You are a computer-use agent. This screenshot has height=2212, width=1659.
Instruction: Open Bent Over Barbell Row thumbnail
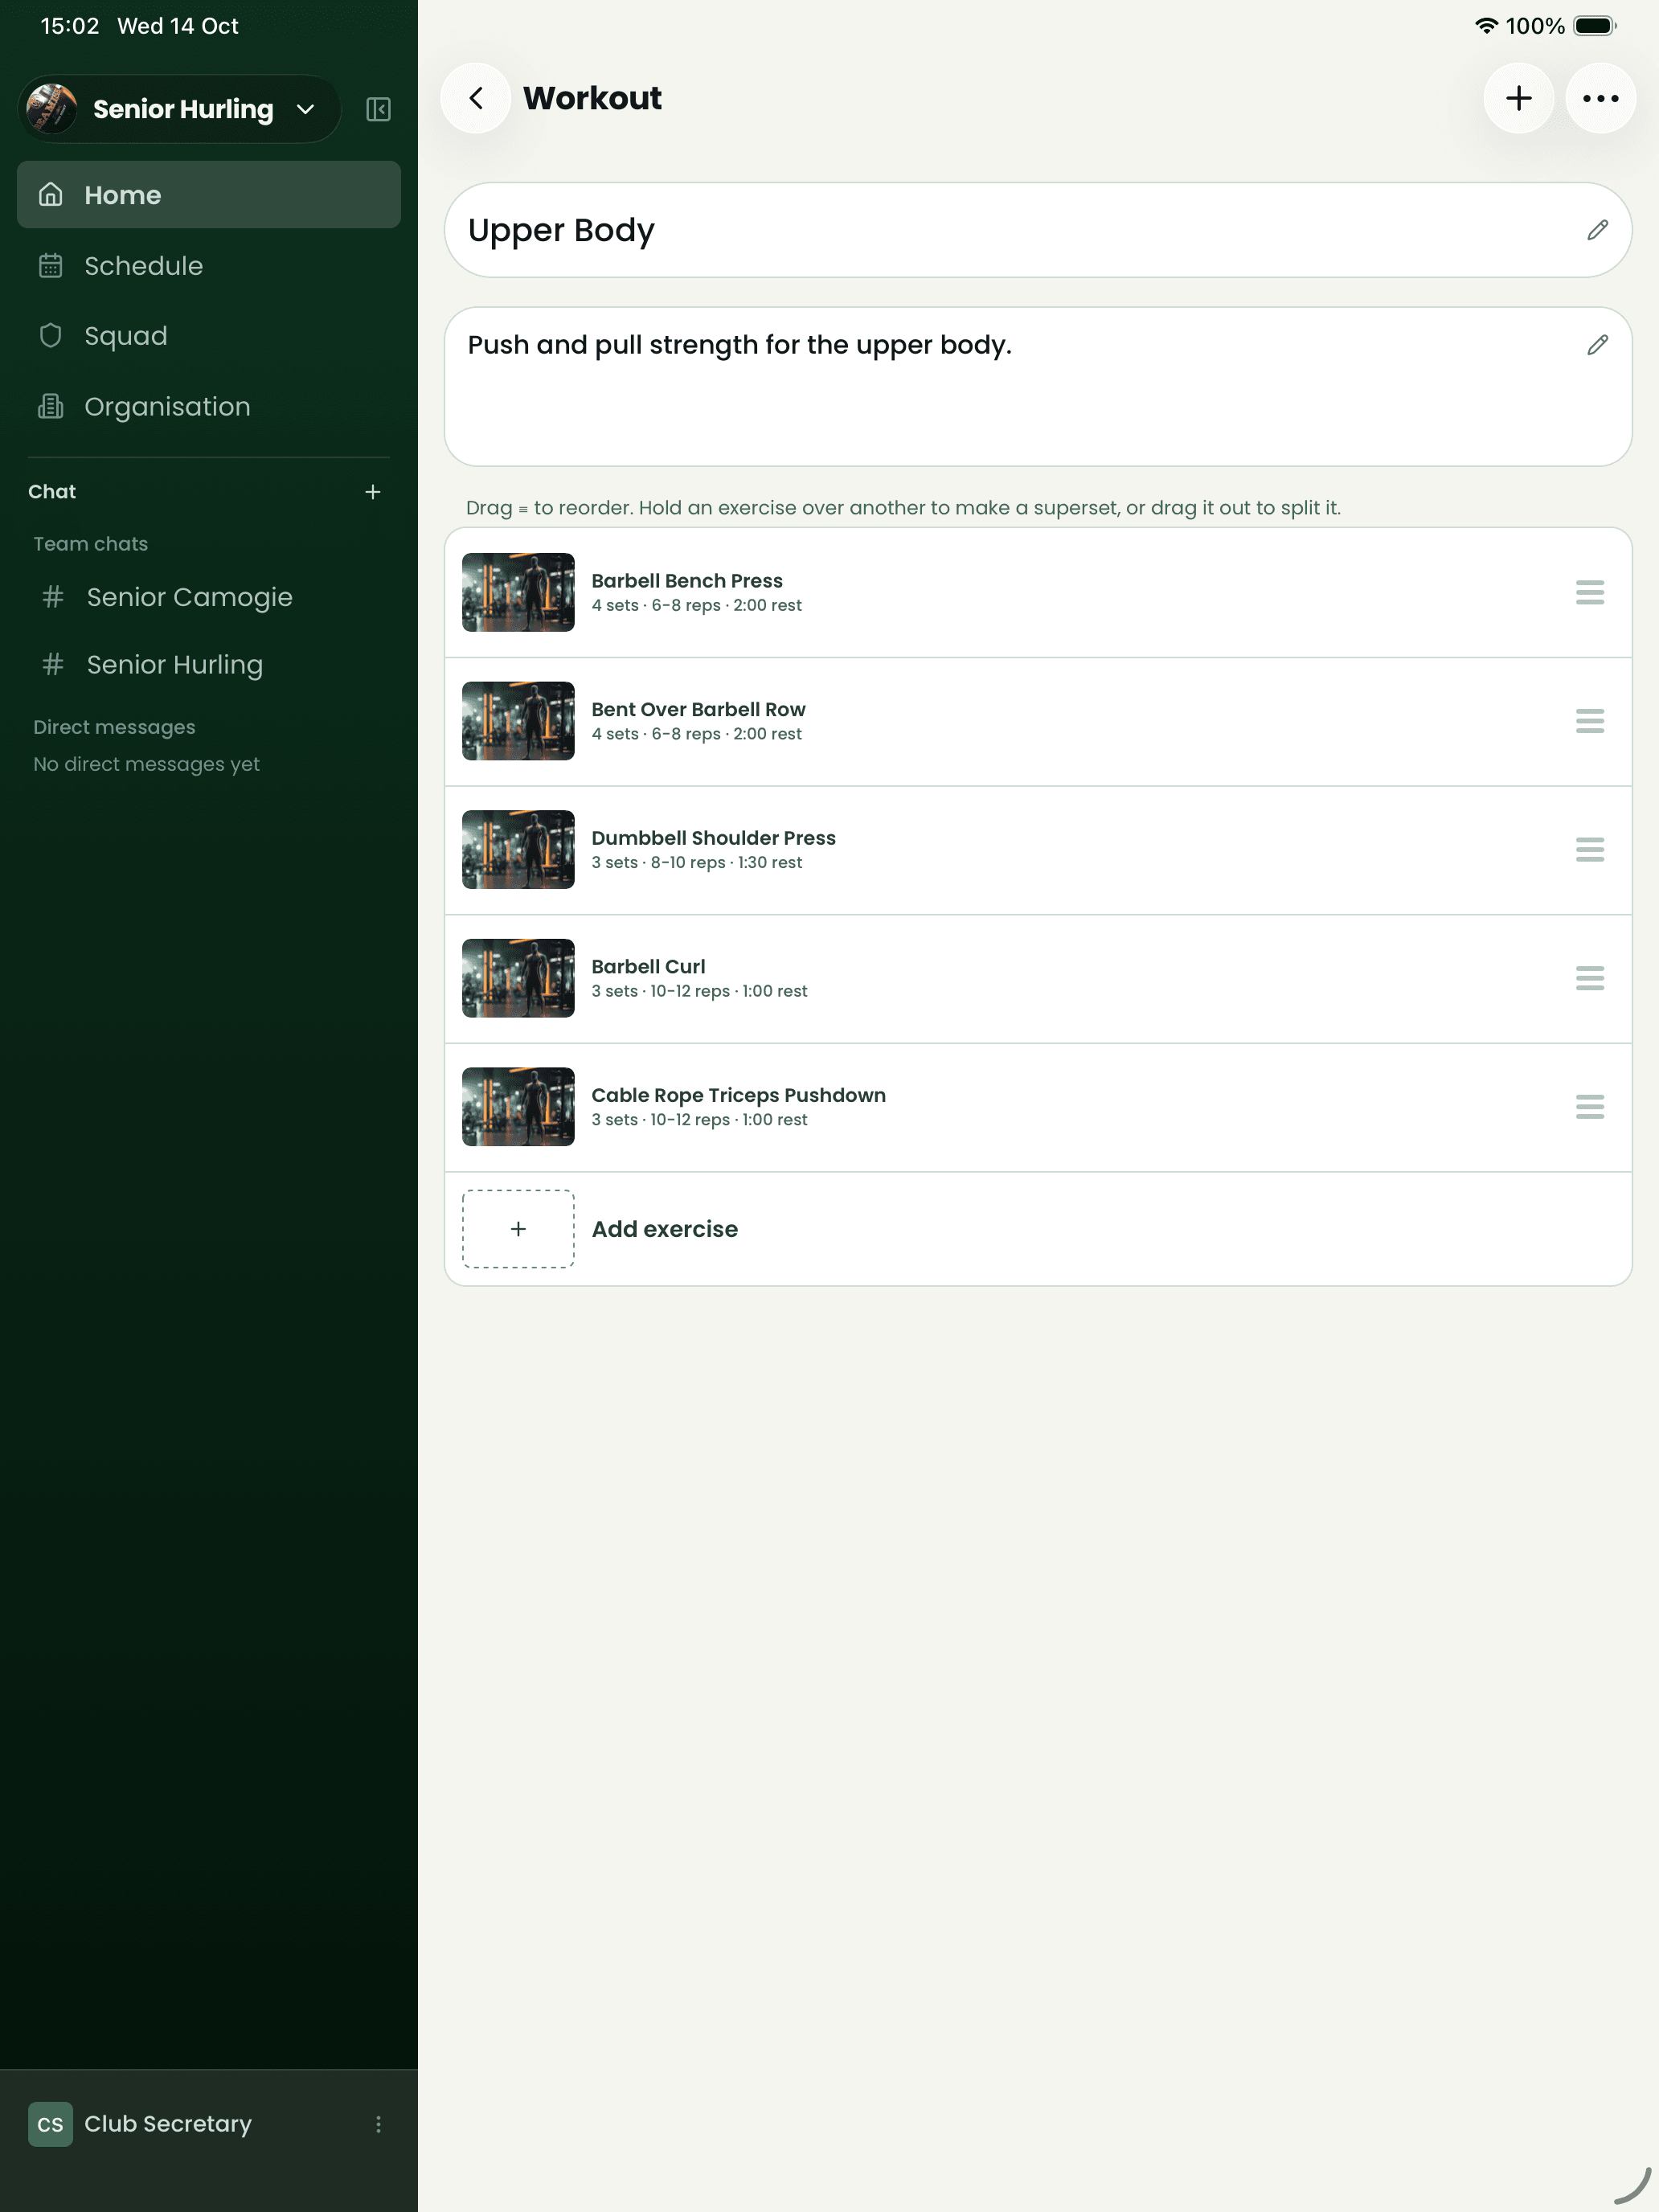(x=518, y=721)
